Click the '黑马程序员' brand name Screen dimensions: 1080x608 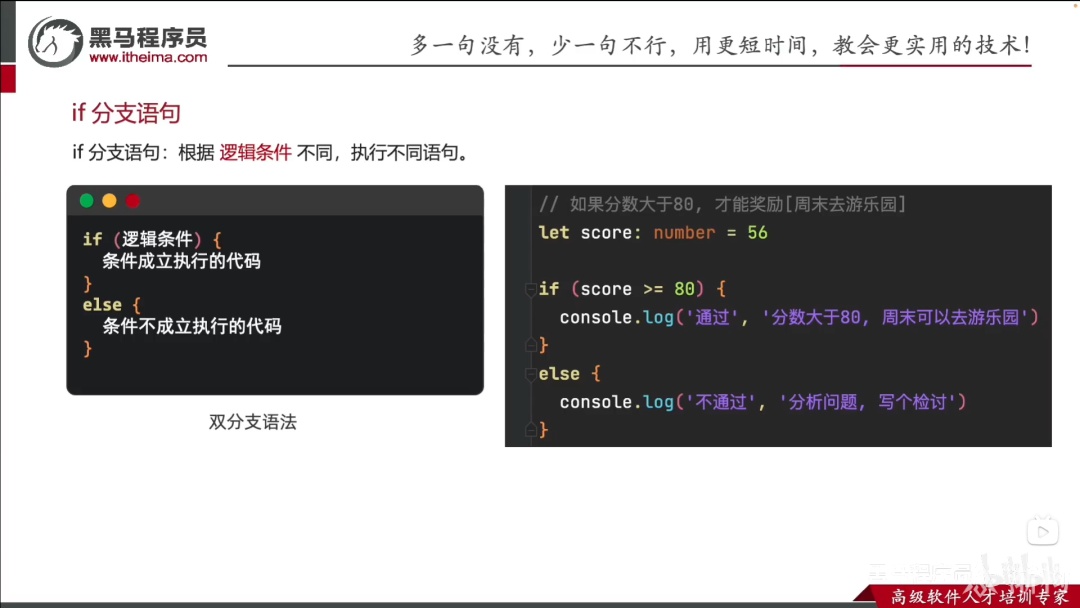pyautogui.click(x=148, y=37)
